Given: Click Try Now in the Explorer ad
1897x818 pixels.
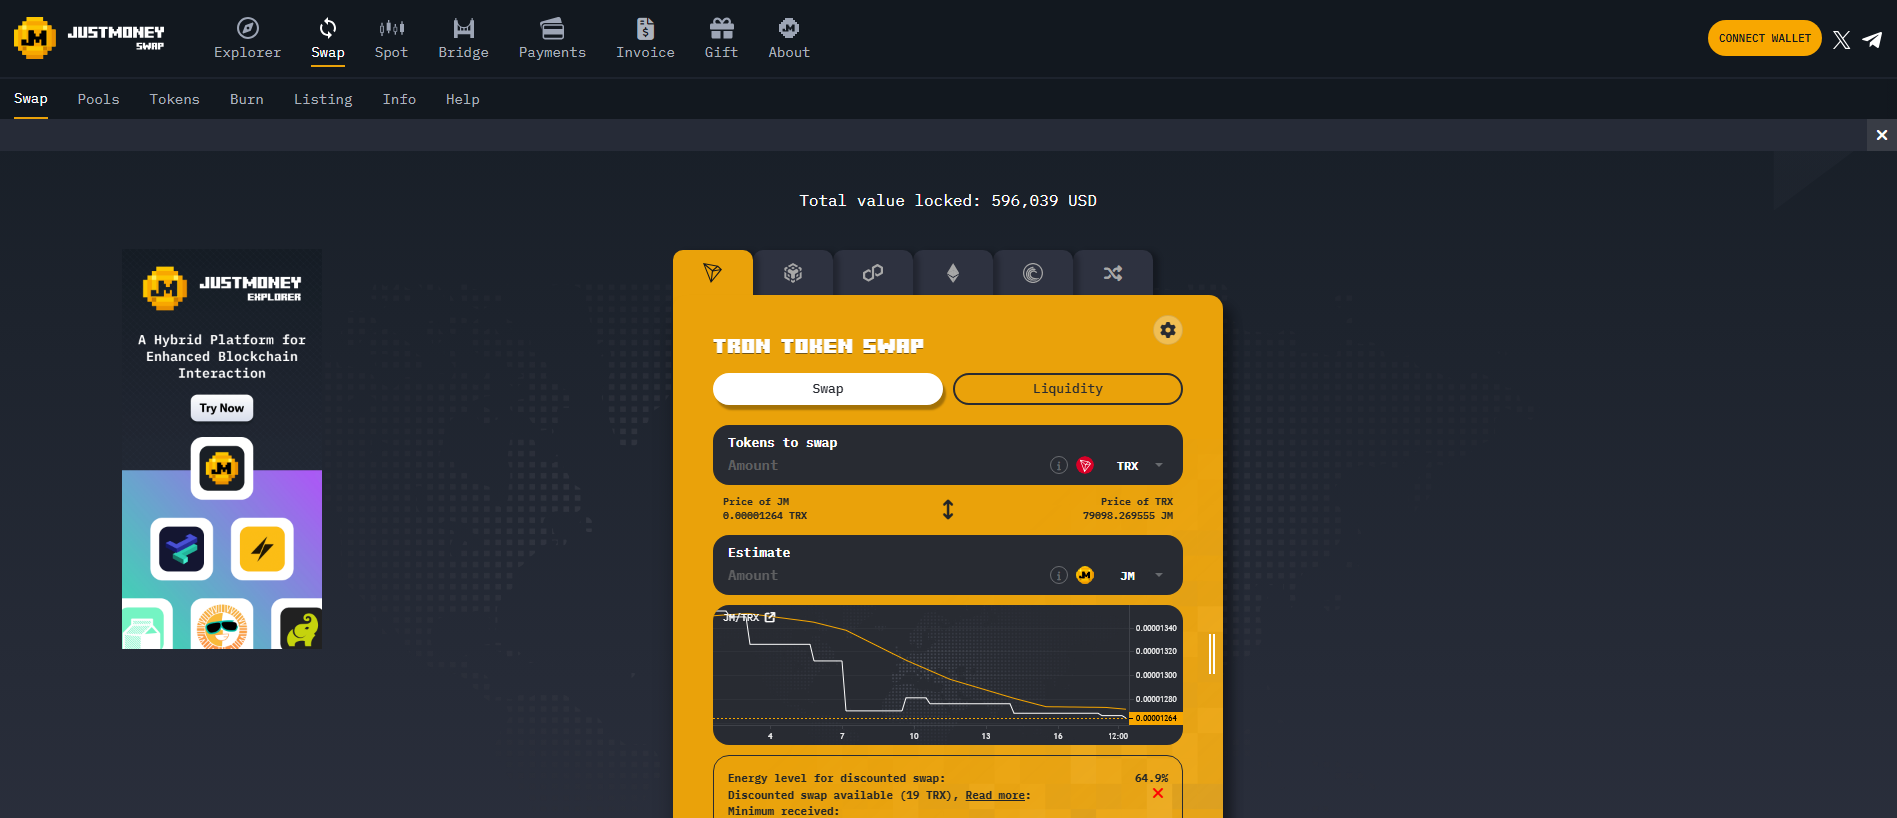Looking at the screenshot, I should [x=222, y=408].
